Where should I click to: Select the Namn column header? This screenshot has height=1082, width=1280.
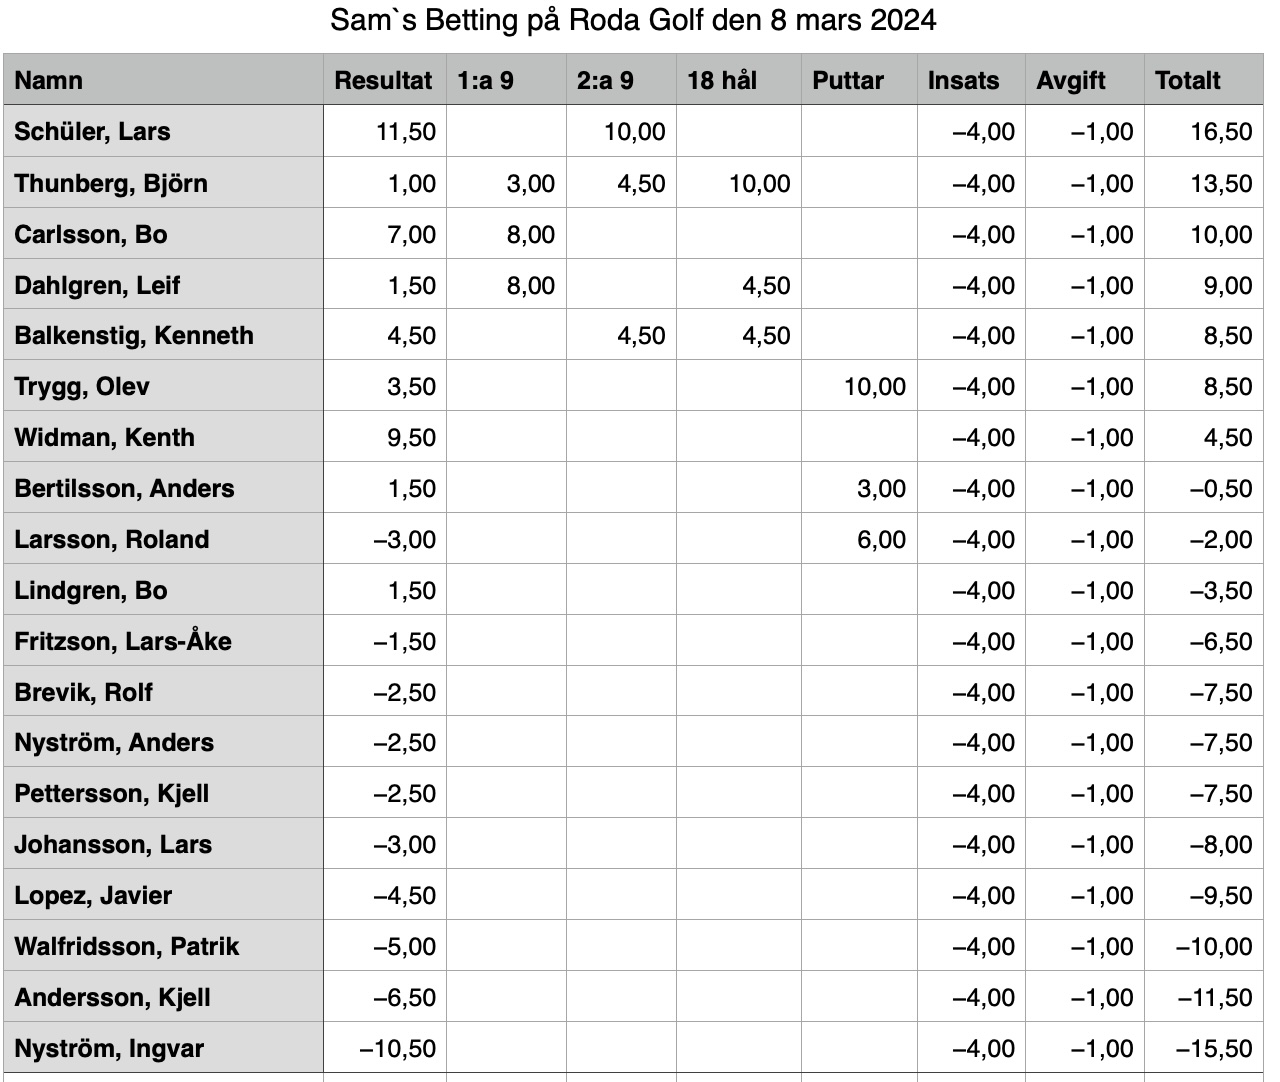[163, 80]
